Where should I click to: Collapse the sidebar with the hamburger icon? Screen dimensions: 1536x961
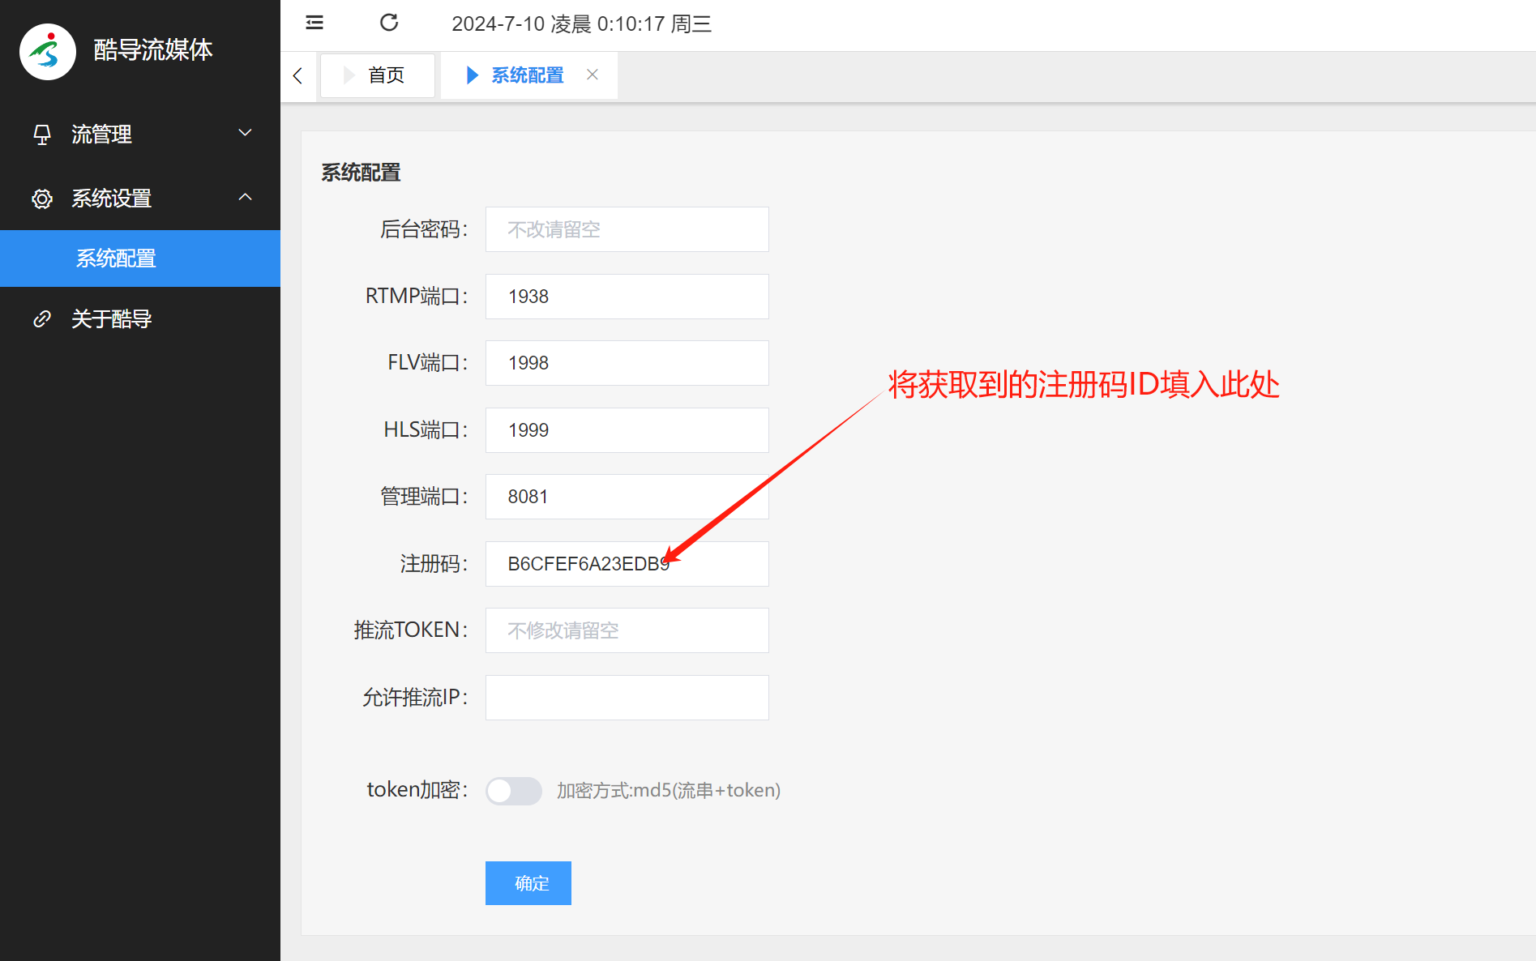[314, 22]
